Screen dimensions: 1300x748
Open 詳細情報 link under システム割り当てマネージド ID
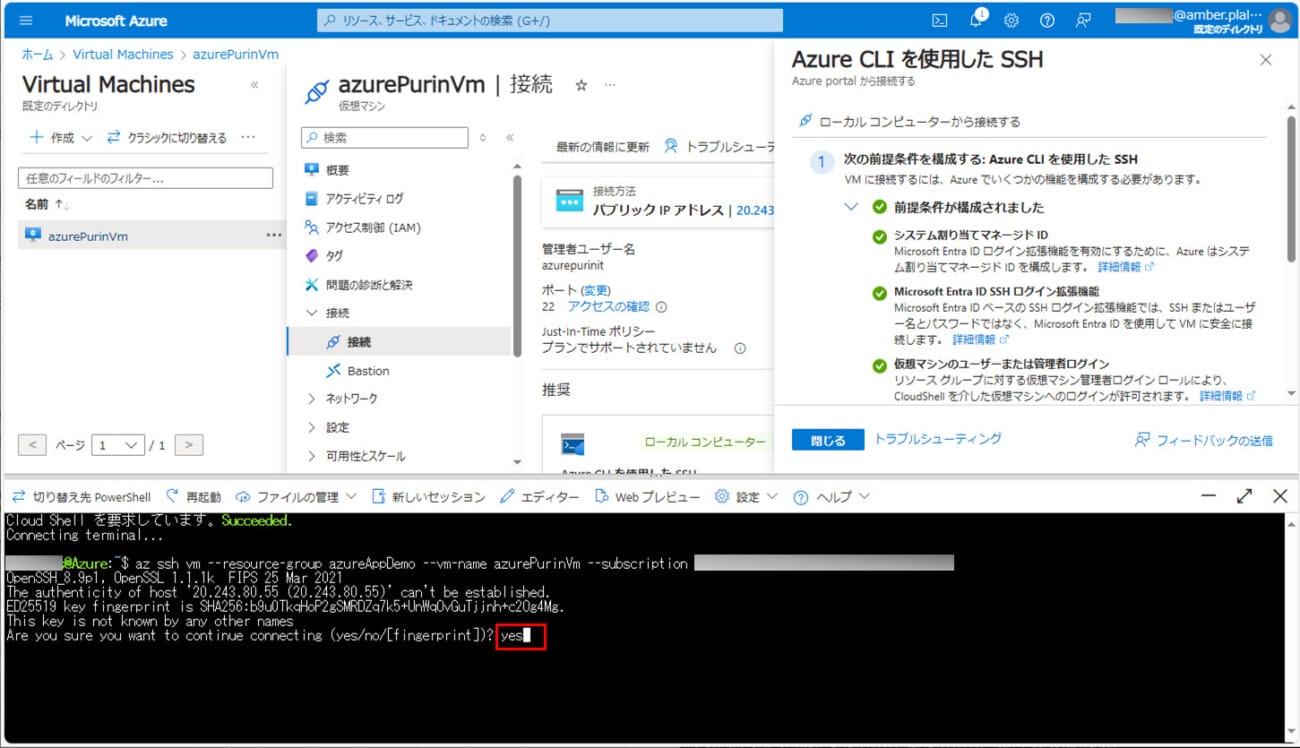point(1126,267)
